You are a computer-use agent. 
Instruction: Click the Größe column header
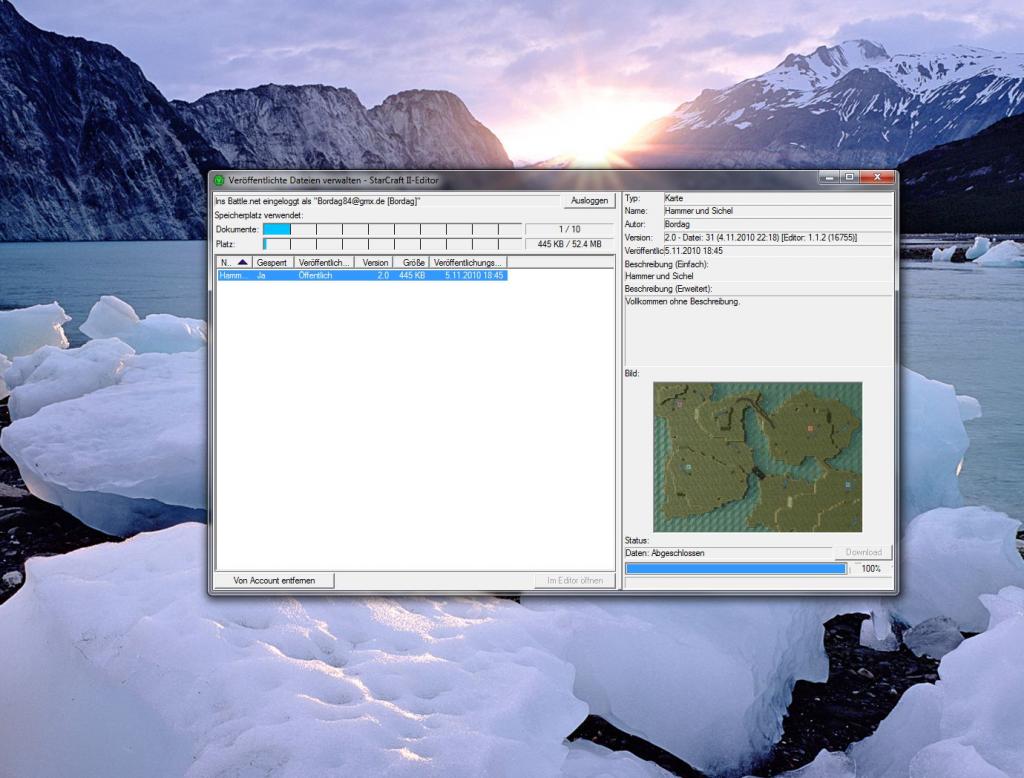tap(413, 262)
